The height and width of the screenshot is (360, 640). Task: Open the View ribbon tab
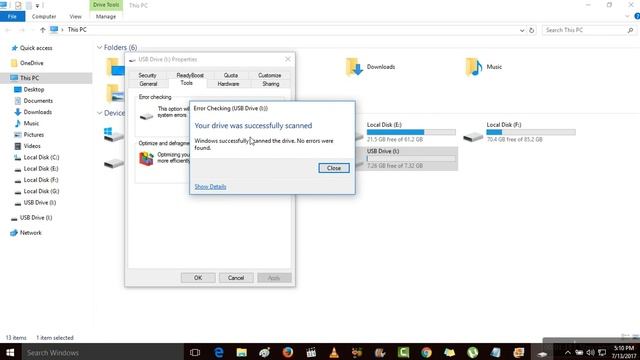tap(75, 16)
